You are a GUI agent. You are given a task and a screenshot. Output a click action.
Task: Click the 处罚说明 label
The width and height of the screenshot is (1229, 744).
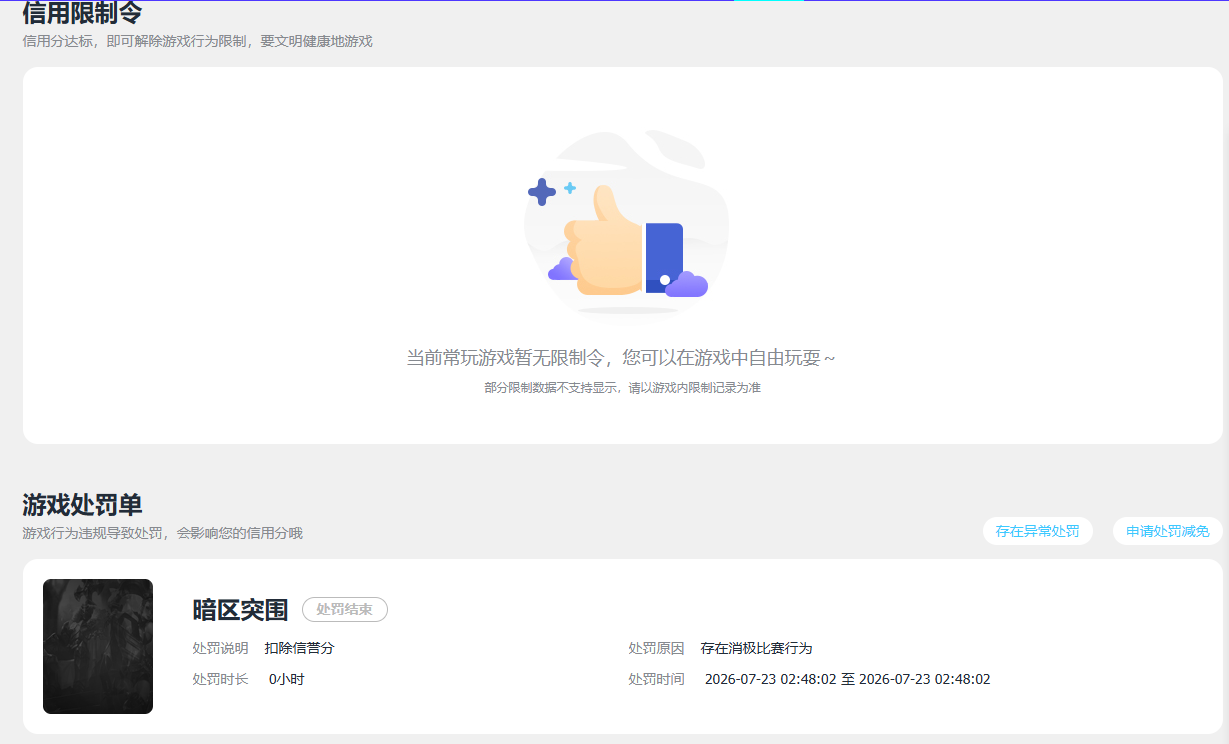click(220, 648)
